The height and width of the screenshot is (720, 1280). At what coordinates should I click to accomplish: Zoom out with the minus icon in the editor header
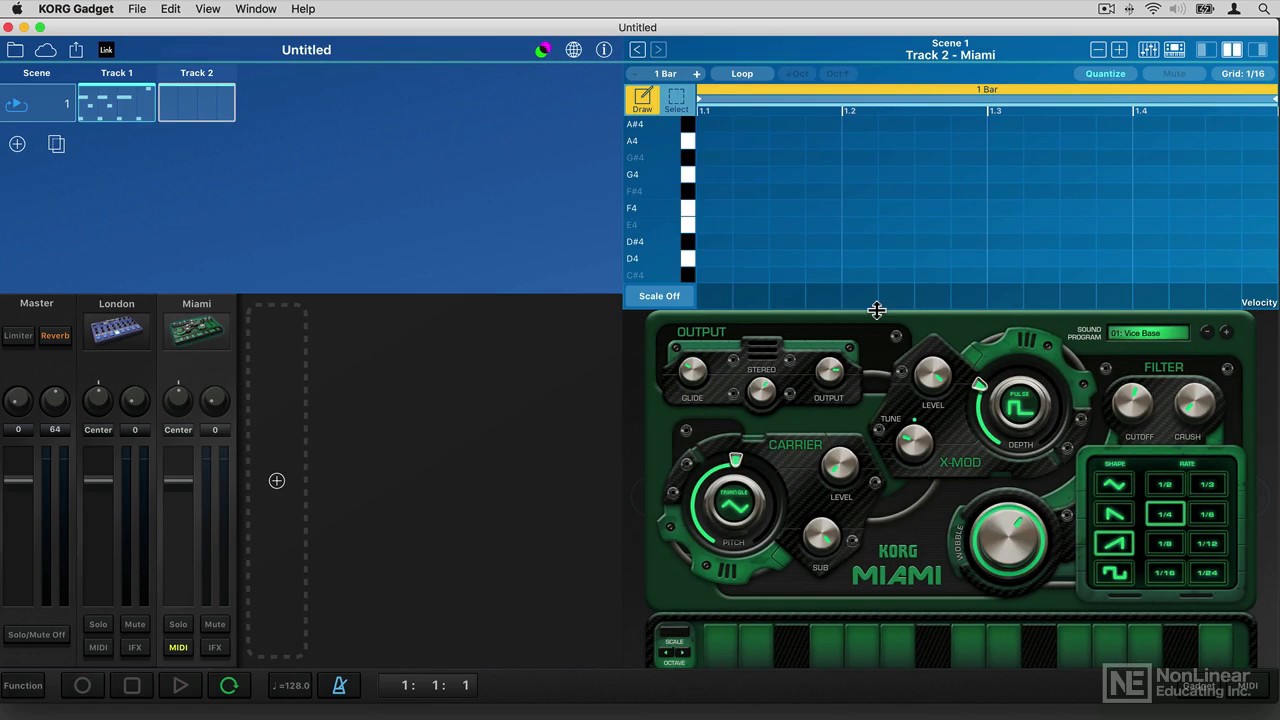pyautogui.click(x=1098, y=50)
